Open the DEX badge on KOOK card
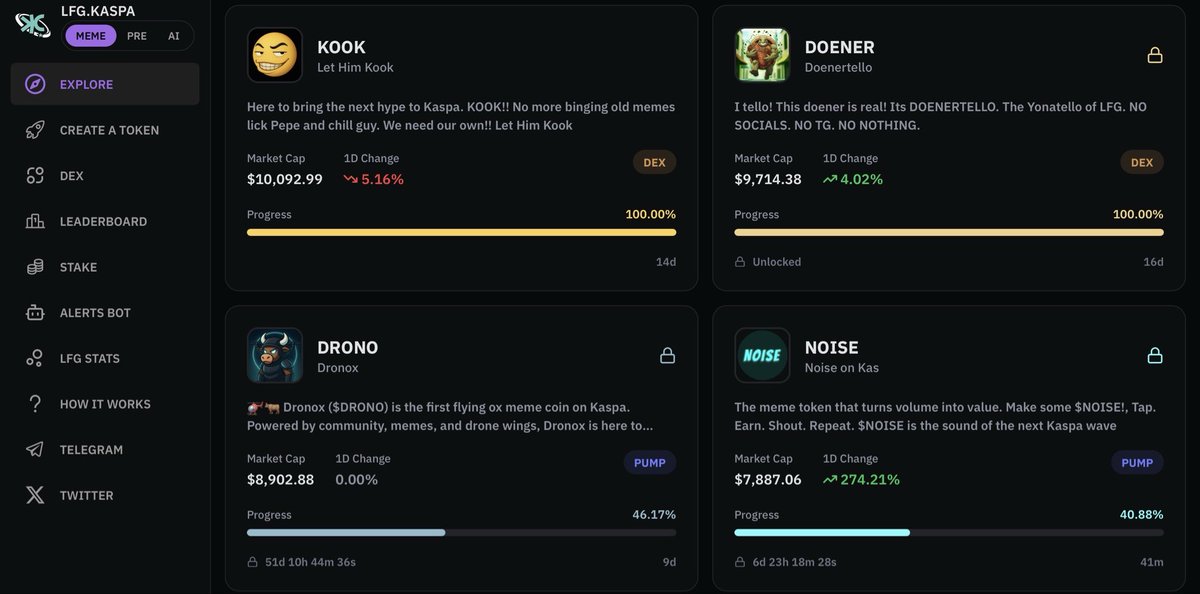The image size is (1200, 594). (x=654, y=161)
